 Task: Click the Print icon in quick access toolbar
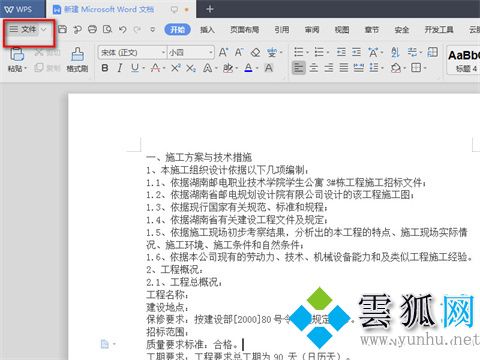coord(92,29)
